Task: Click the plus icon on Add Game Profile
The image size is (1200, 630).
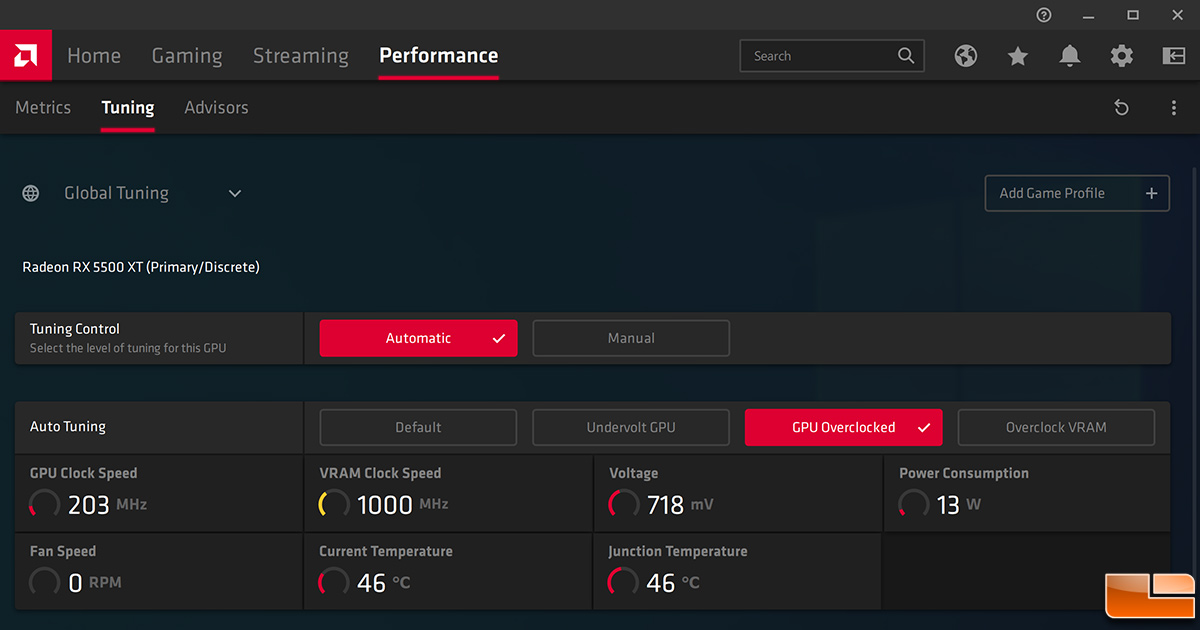Action: click(1151, 193)
